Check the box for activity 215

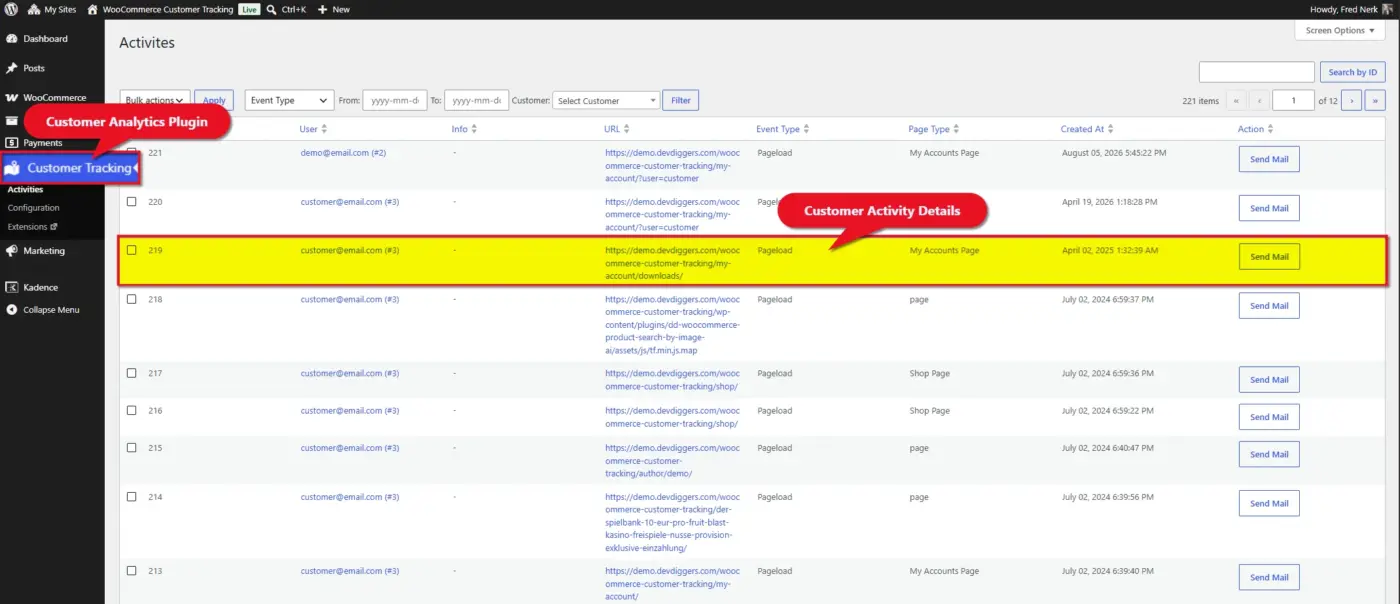(x=131, y=448)
